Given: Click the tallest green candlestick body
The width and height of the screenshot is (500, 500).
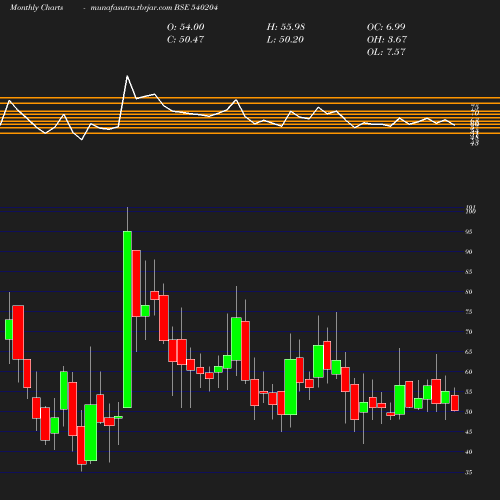Looking at the screenshot, I should pos(127,319).
